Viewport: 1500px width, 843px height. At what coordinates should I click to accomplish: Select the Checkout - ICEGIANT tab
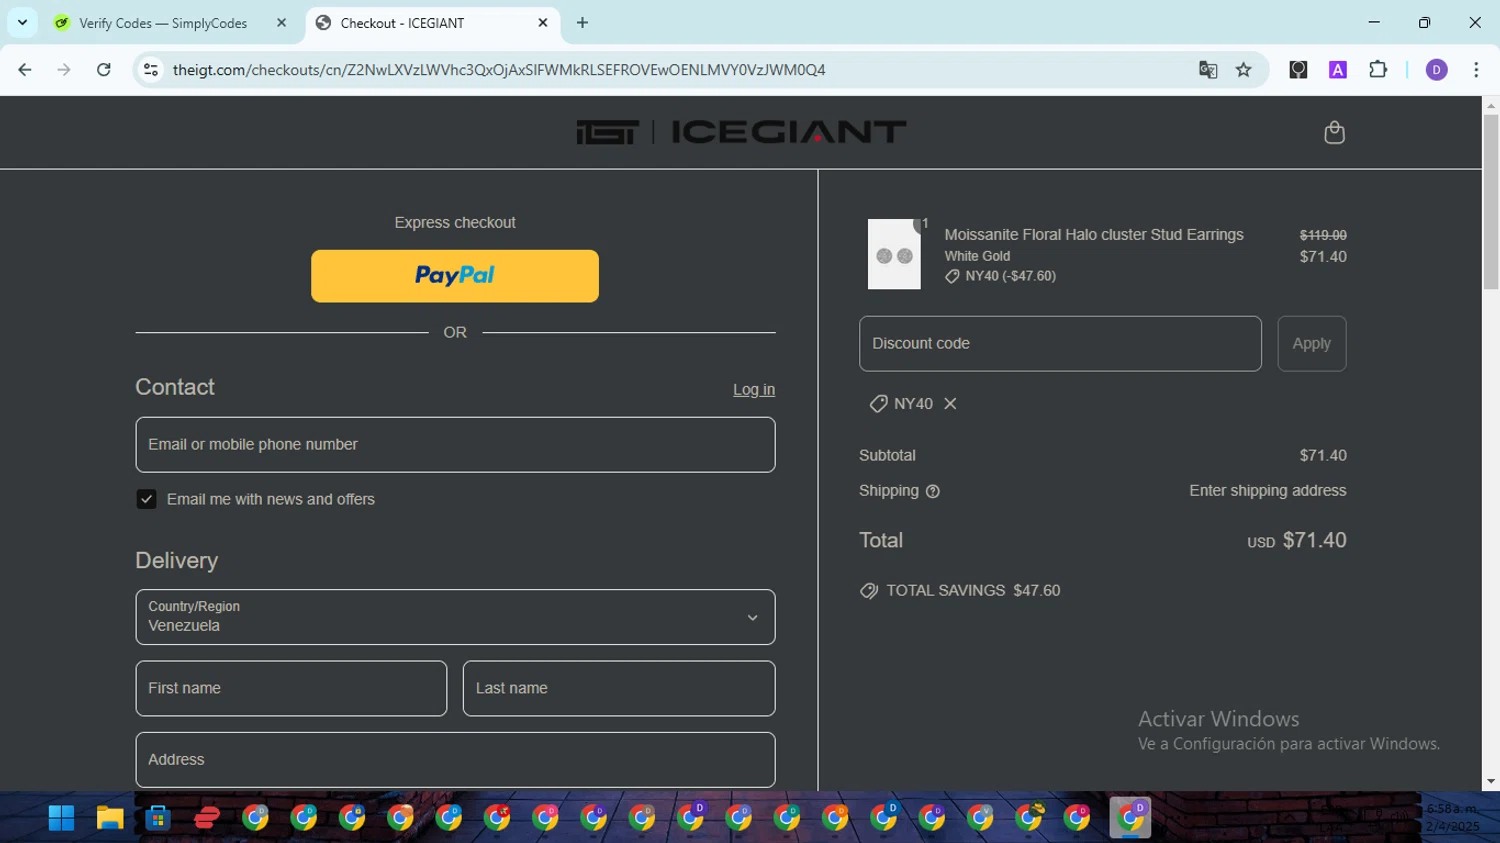[402, 23]
